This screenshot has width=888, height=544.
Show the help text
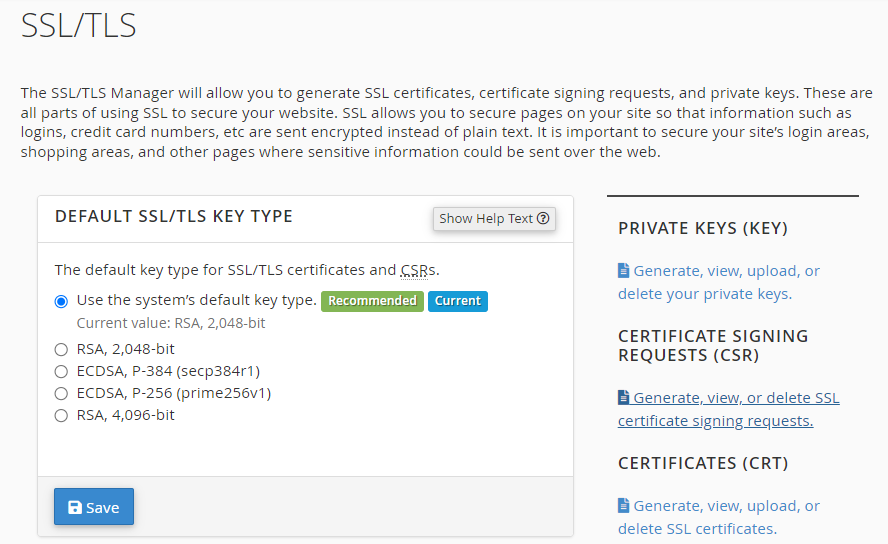[494, 219]
